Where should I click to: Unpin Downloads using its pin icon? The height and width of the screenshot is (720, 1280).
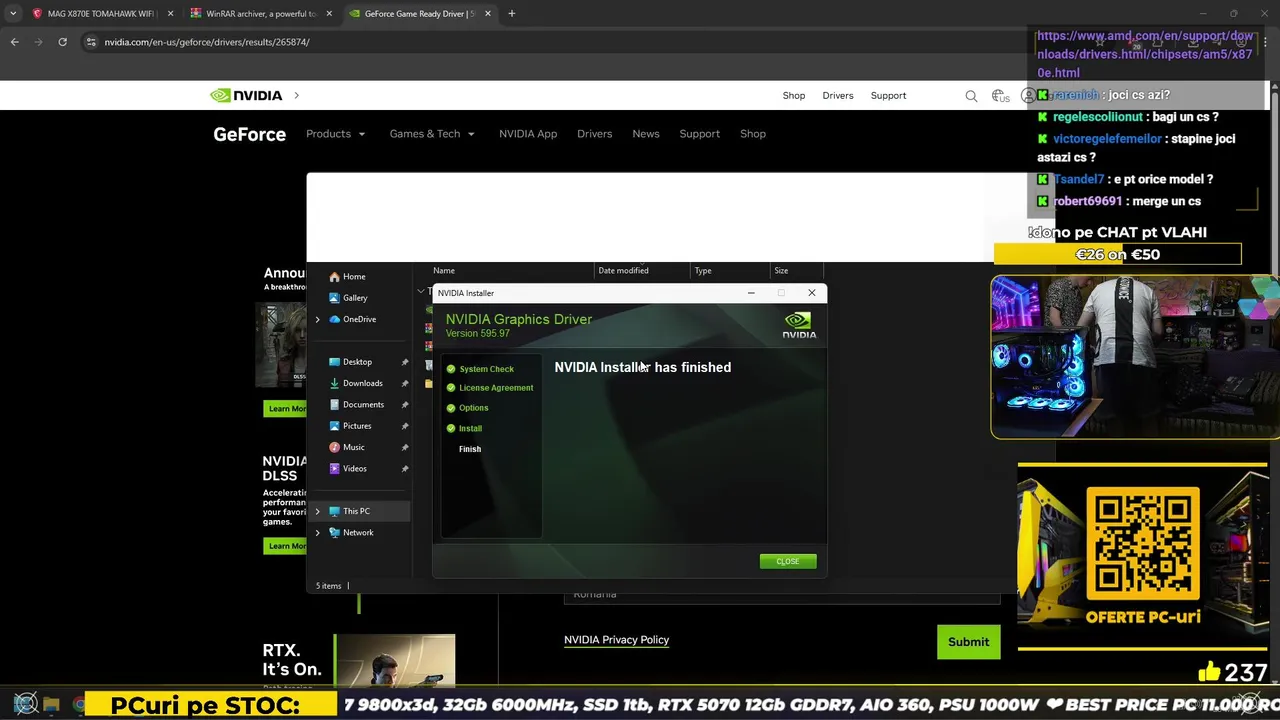point(404,383)
